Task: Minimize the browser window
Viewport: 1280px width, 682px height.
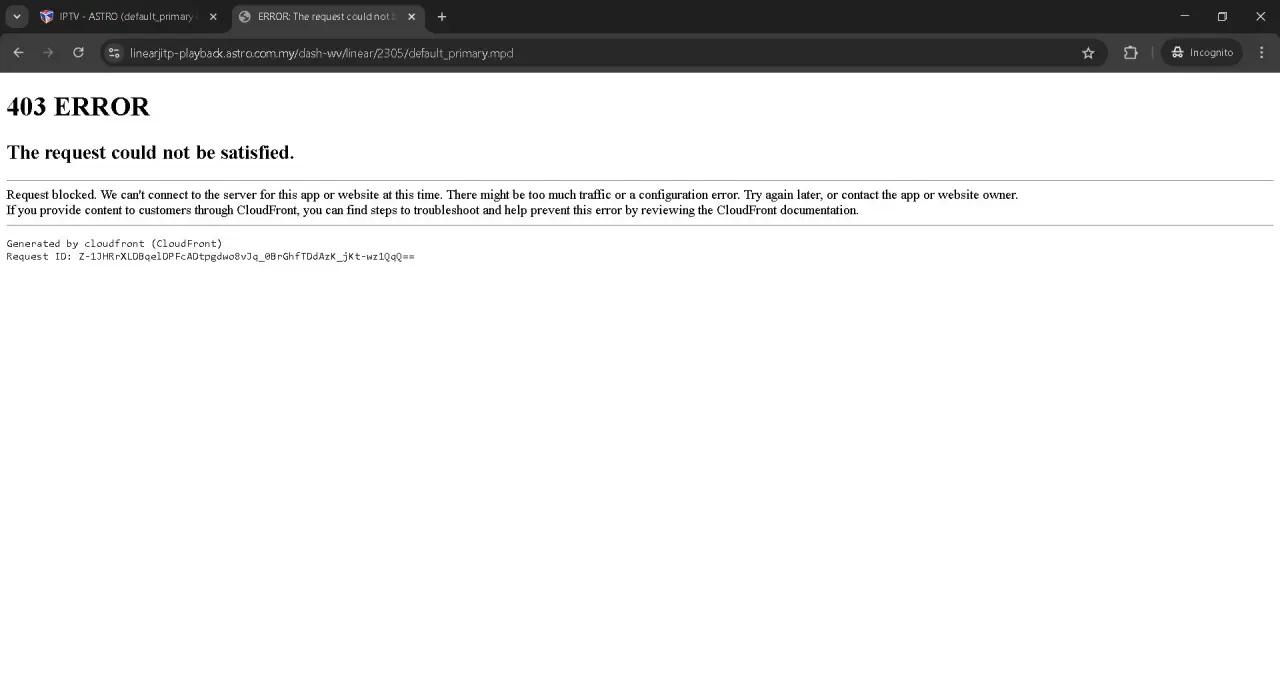Action: 1185,16
